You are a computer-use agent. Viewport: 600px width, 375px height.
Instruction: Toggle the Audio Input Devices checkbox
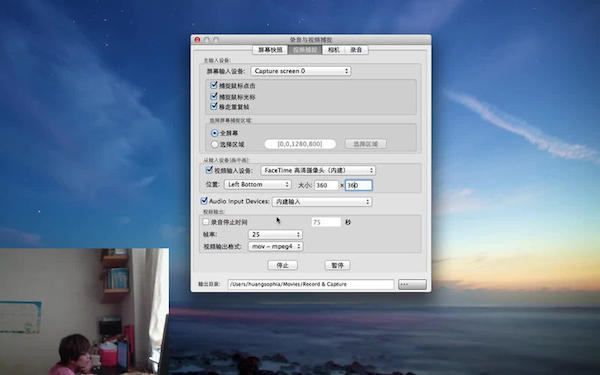click(204, 201)
